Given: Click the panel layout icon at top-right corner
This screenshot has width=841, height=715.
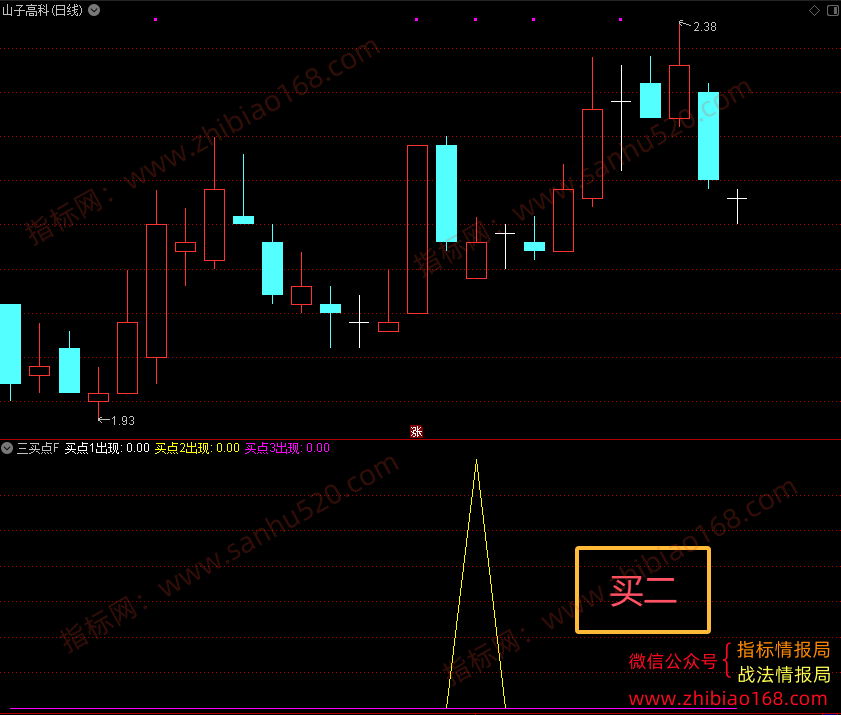Looking at the screenshot, I should [x=833, y=10].
